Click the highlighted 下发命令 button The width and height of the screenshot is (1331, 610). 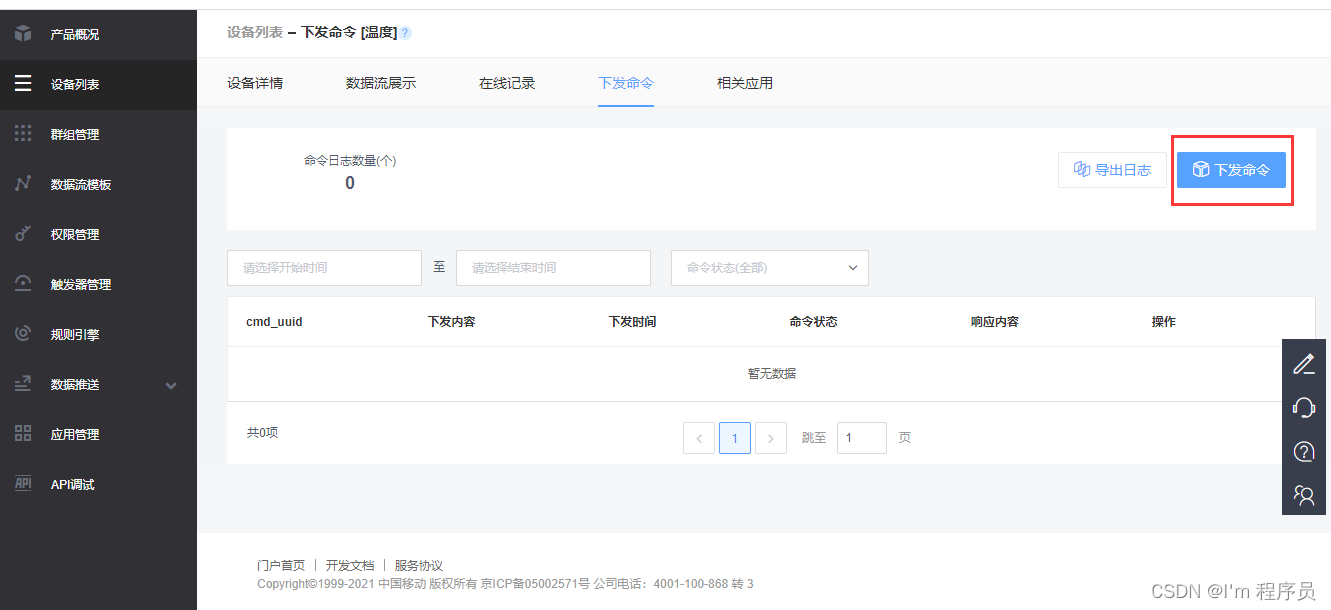click(1231, 169)
